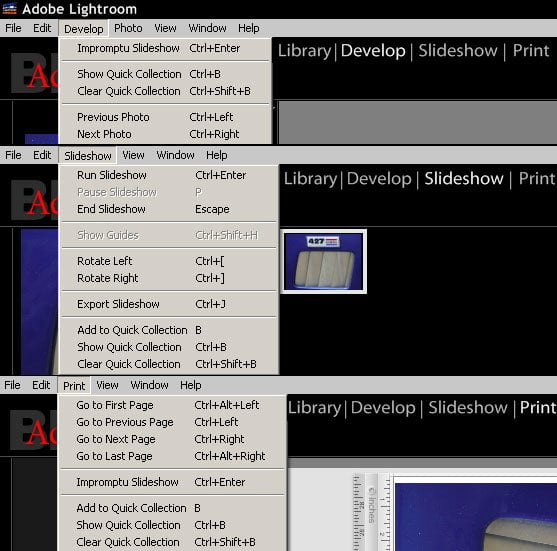Choose Export Slideshow in the Slideshow menu
This screenshot has width=557, height=551.
click(x=169, y=304)
